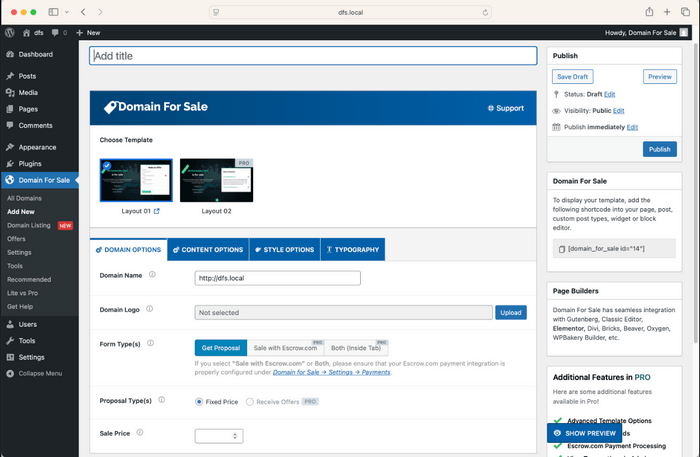The height and width of the screenshot is (457, 700).
Task: Toggle Safari sidebar
Action: (x=53, y=12)
